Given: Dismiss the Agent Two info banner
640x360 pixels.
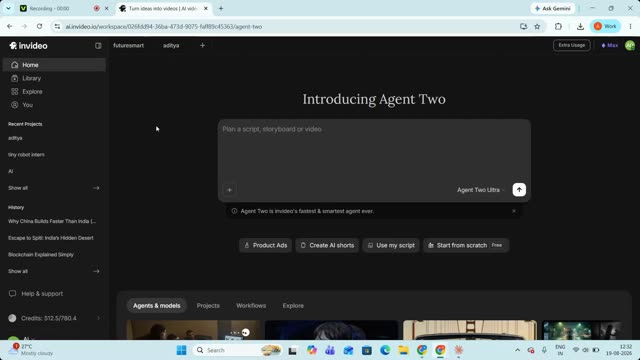Looking at the screenshot, I should point(513,211).
